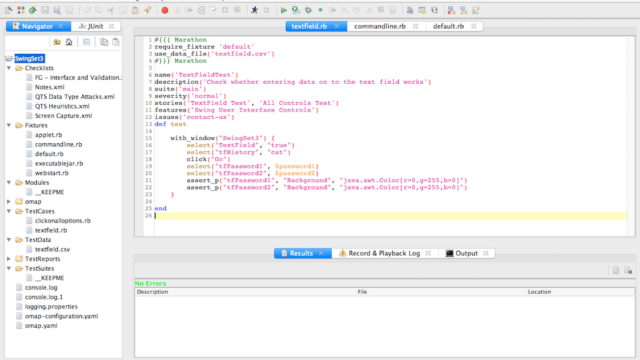This screenshot has height=360, width=640.
Task: Select Notes.xml in Checklists
Action: tap(49, 87)
